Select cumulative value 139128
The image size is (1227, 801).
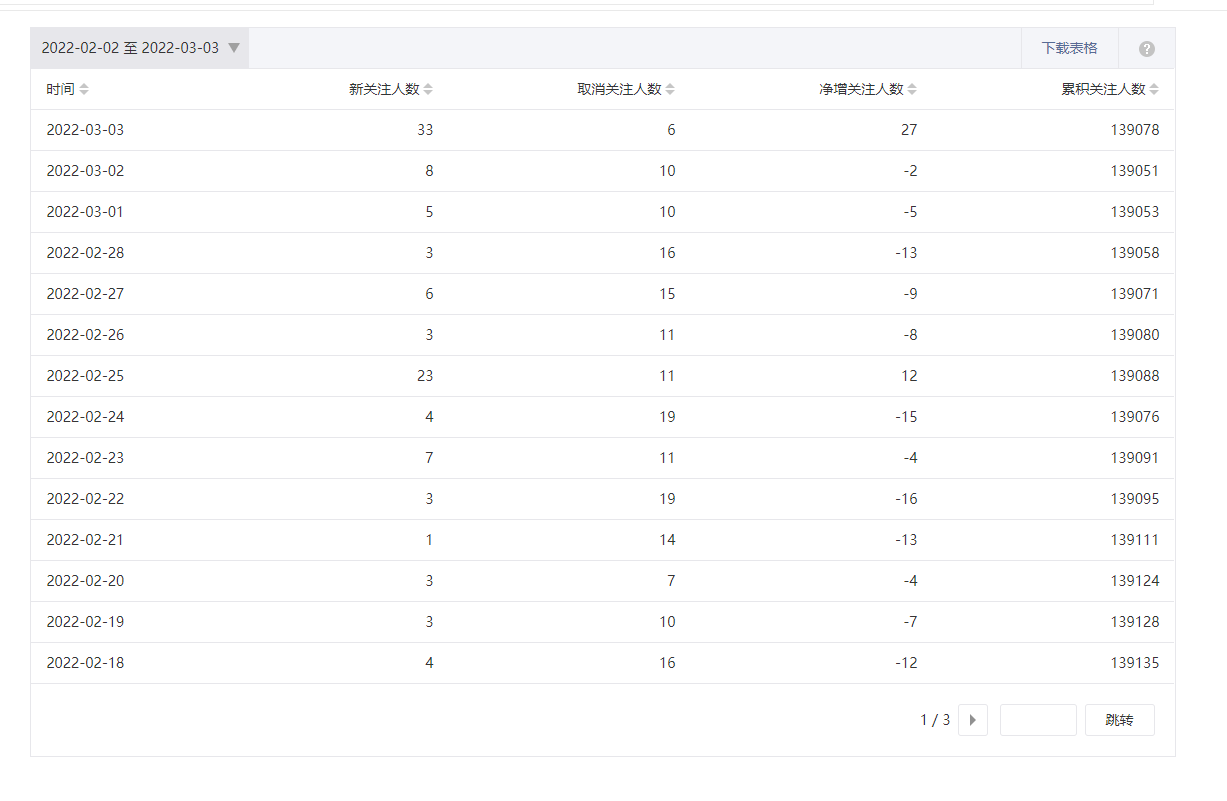[x=1135, y=622]
